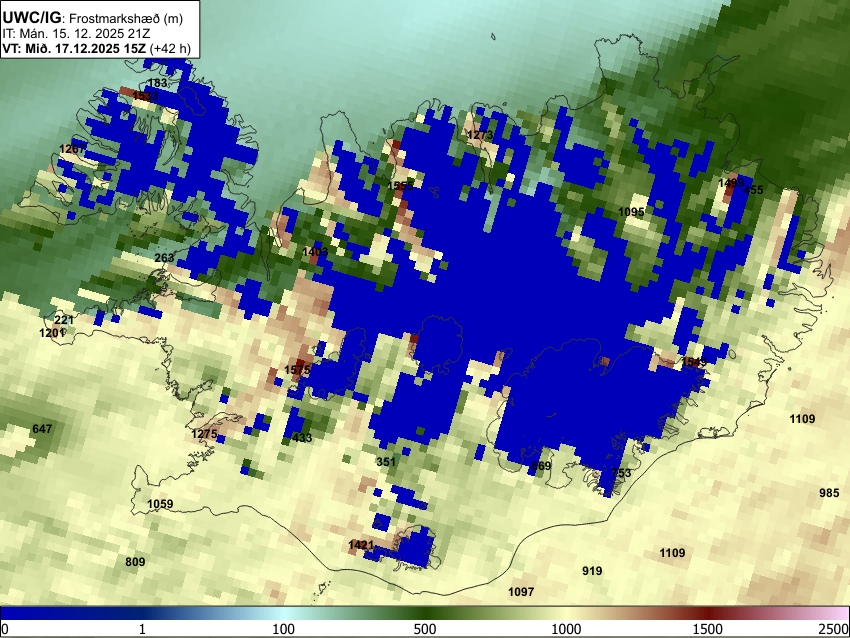Click the '(+42 h)' forecast offset text
This screenshot has height=638, width=850.
coord(170,48)
